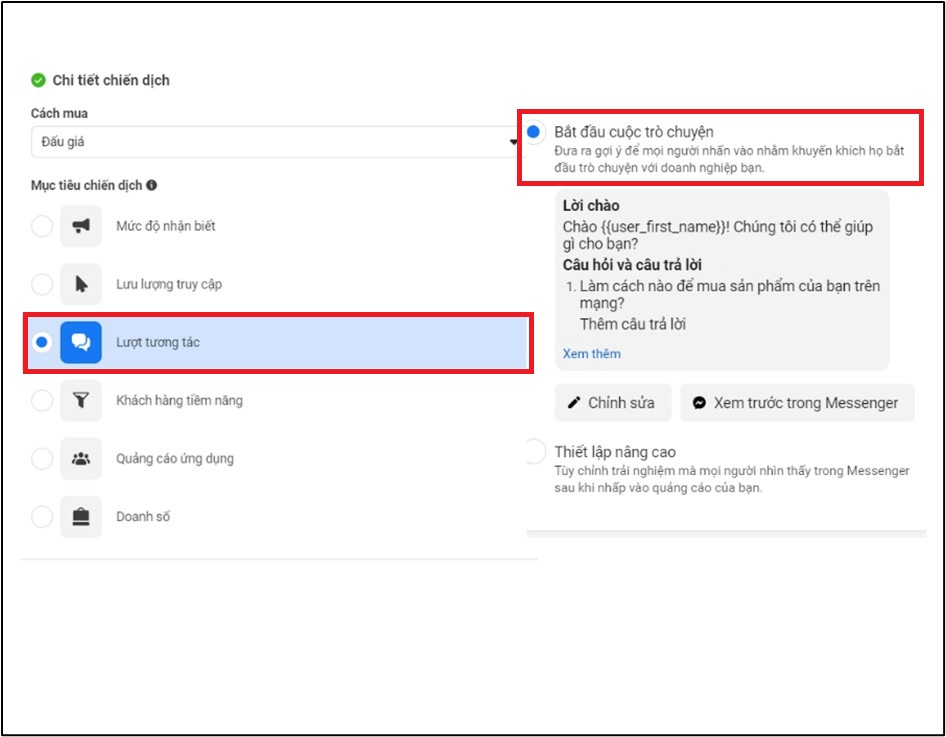This screenshot has width=946, height=737.
Task: Select the Mức độ nhận biết radio button
Action: [x=42, y=226]
